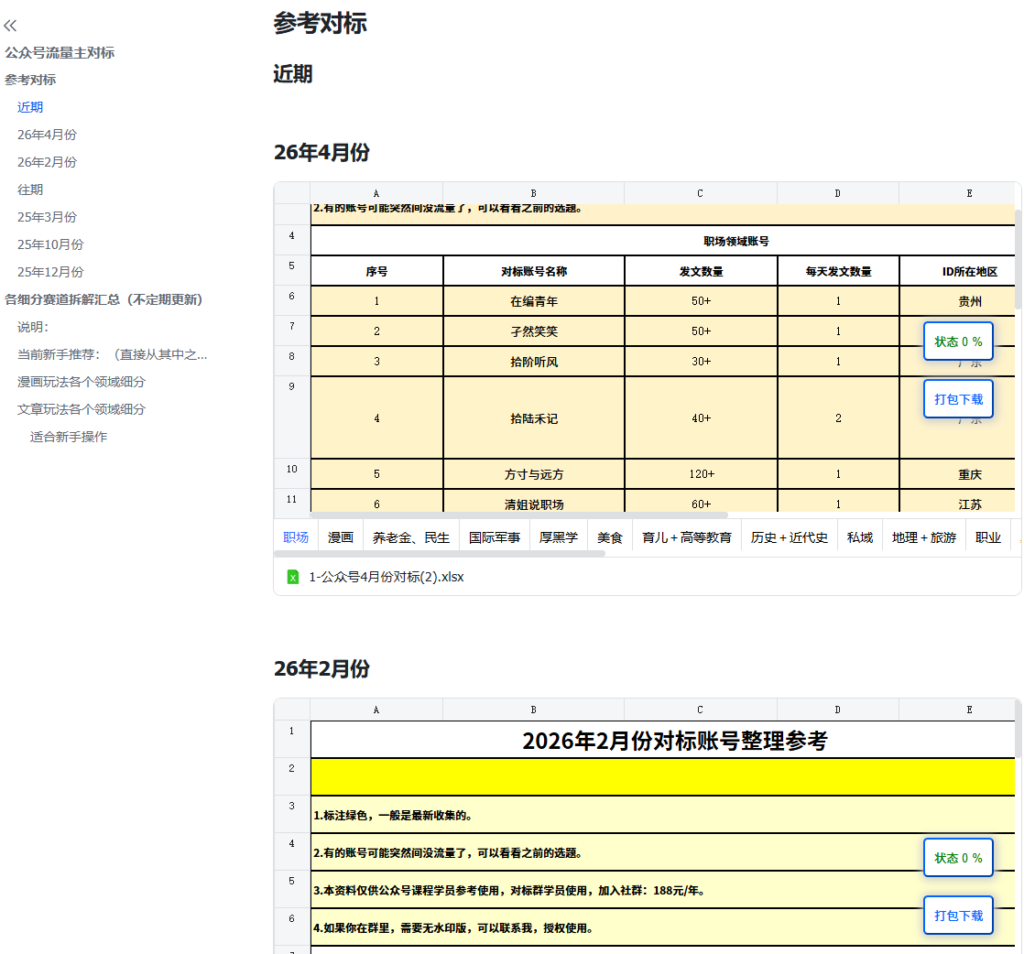Open the 养老金、民生 sheet tab

point(411,537)
